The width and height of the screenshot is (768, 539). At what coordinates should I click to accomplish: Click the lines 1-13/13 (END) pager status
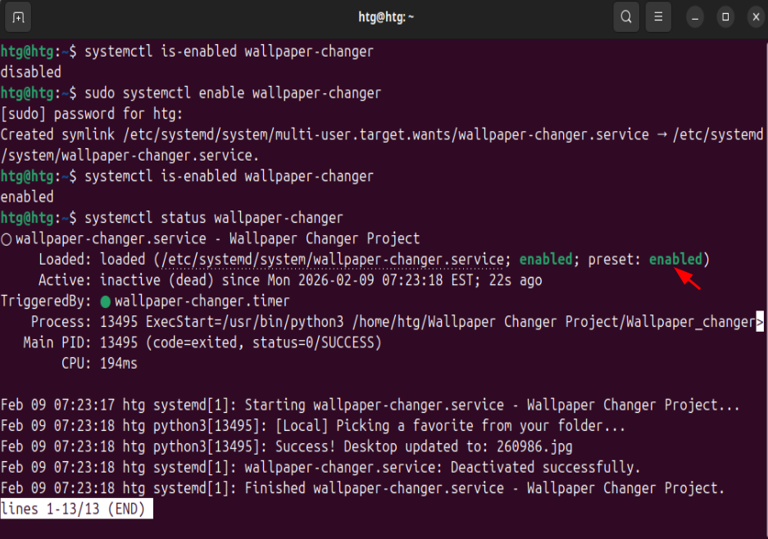click(76, 509)
